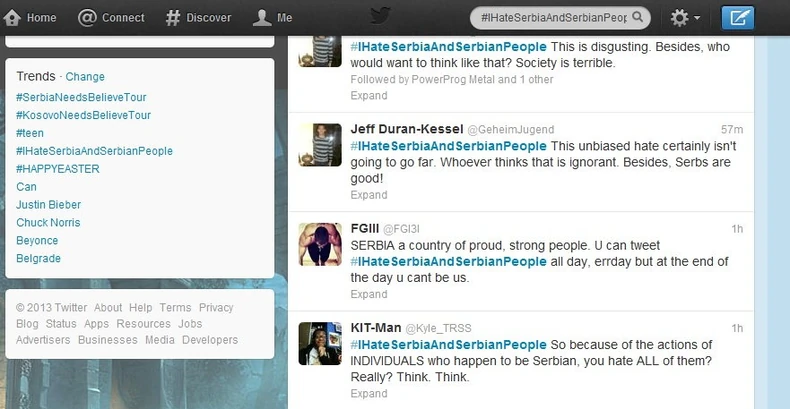This screenshot has height=409, width=790.
Task: Expand the FGIII tweet
Action: point(369,294)
